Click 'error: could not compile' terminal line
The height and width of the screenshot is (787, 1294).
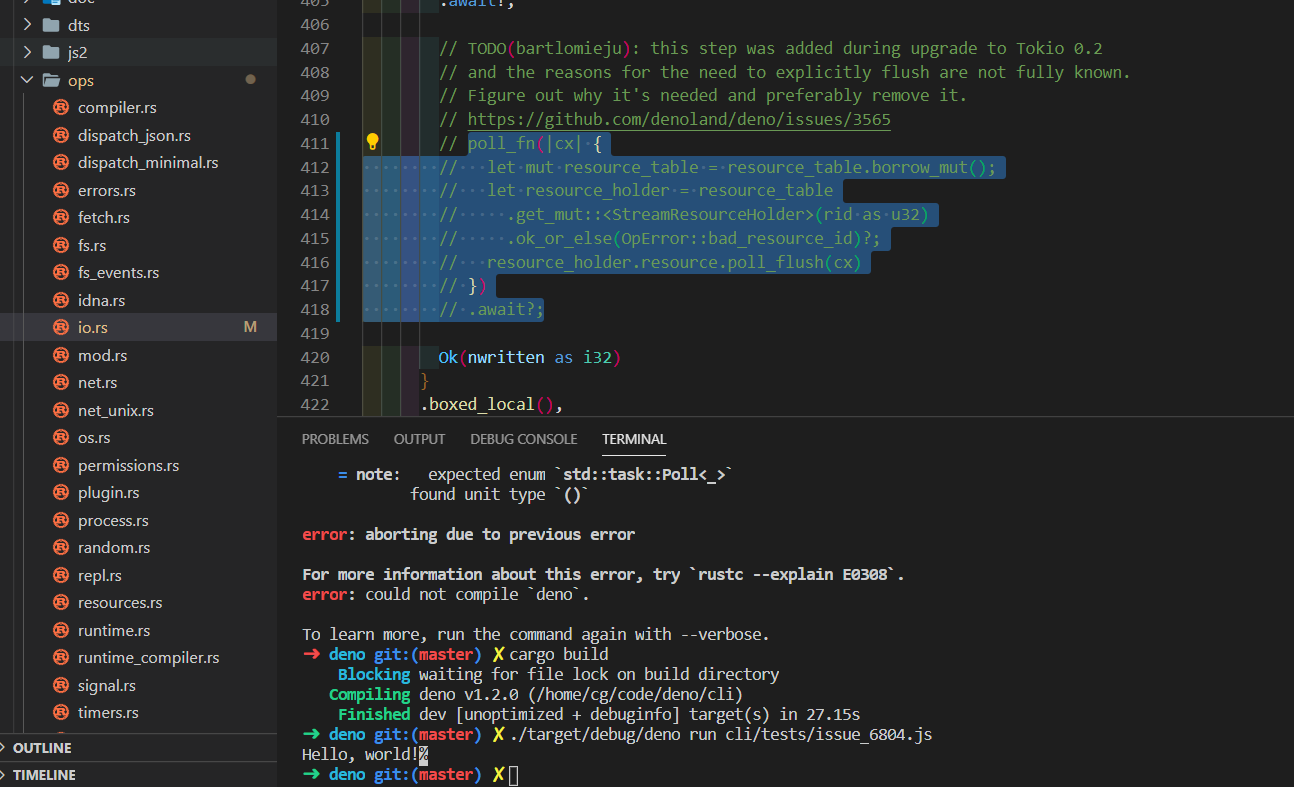[x=446, y=595]
